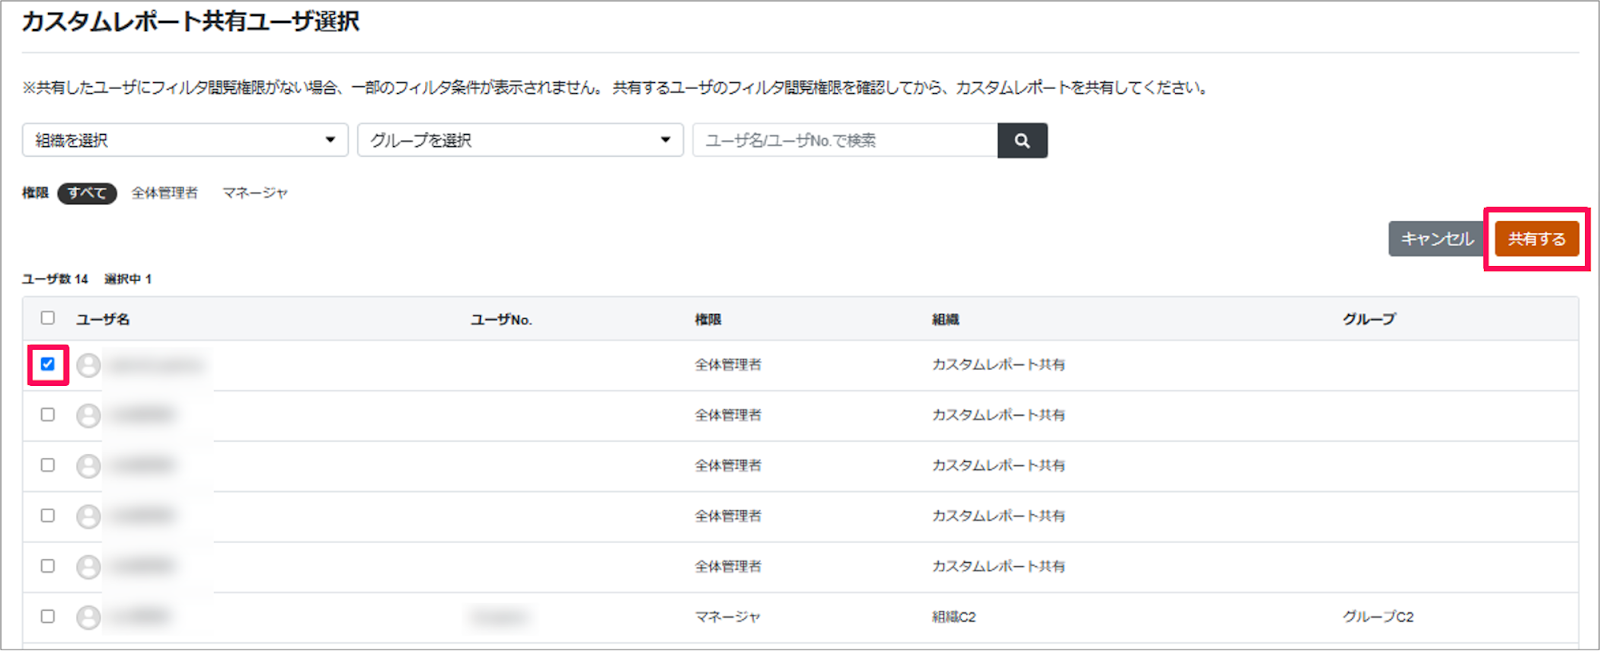Select the すべて permission filter

(x=87, y=193)
